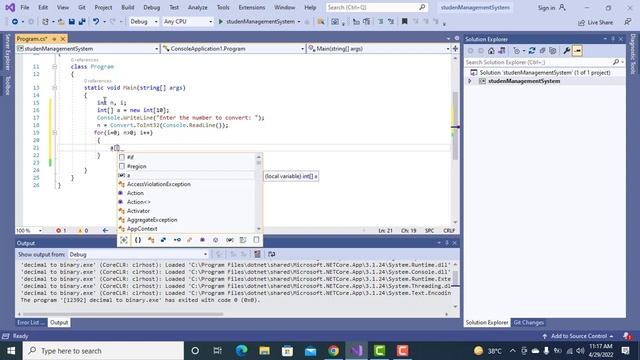The image size is (640, 360).
Task: Navigate backward using toolbar circle arrow
Action: pyautogui.click(x=15, y=22)
